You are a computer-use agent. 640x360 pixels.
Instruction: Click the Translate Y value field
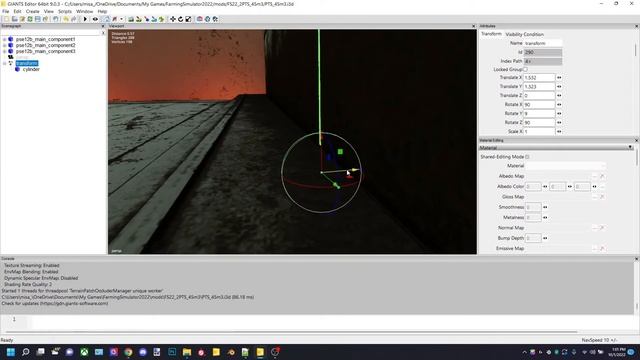point(539,87)
